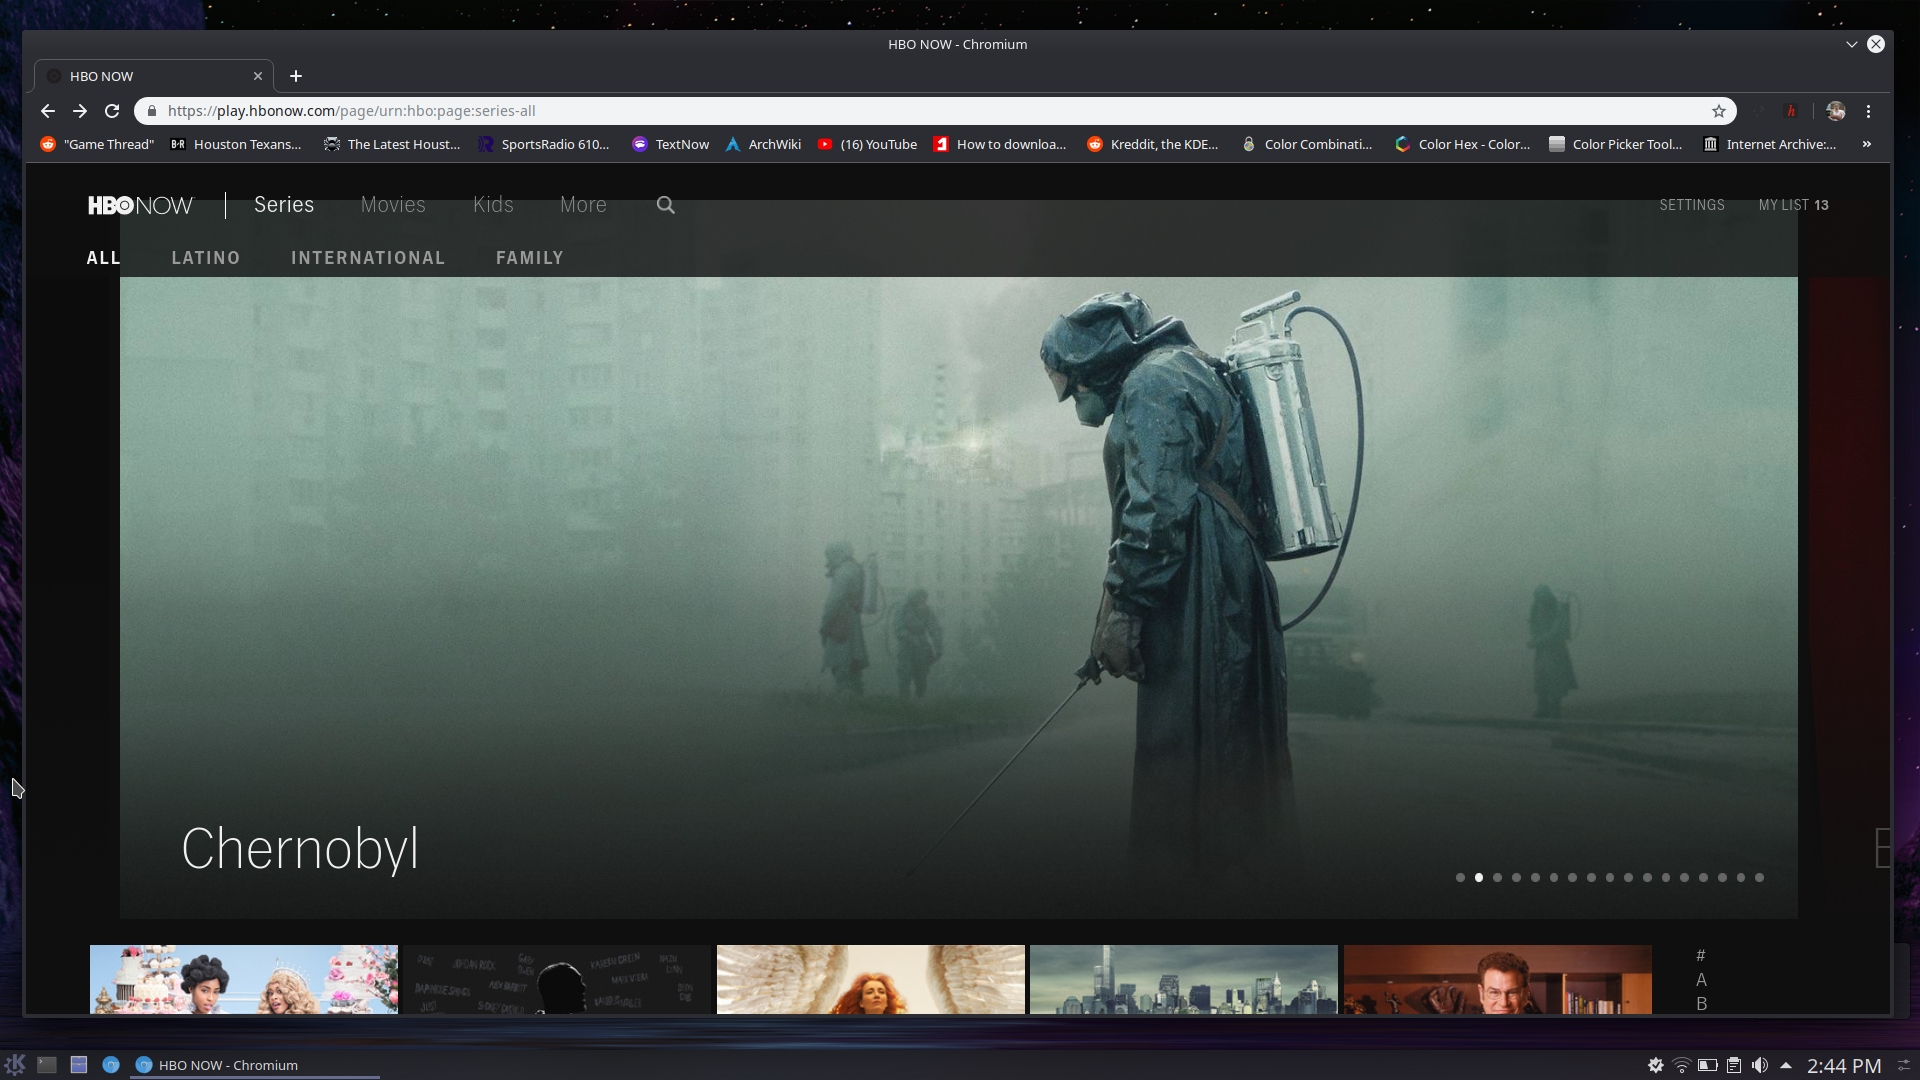Open HBO search with the magnifier icon

coord(666,205)
